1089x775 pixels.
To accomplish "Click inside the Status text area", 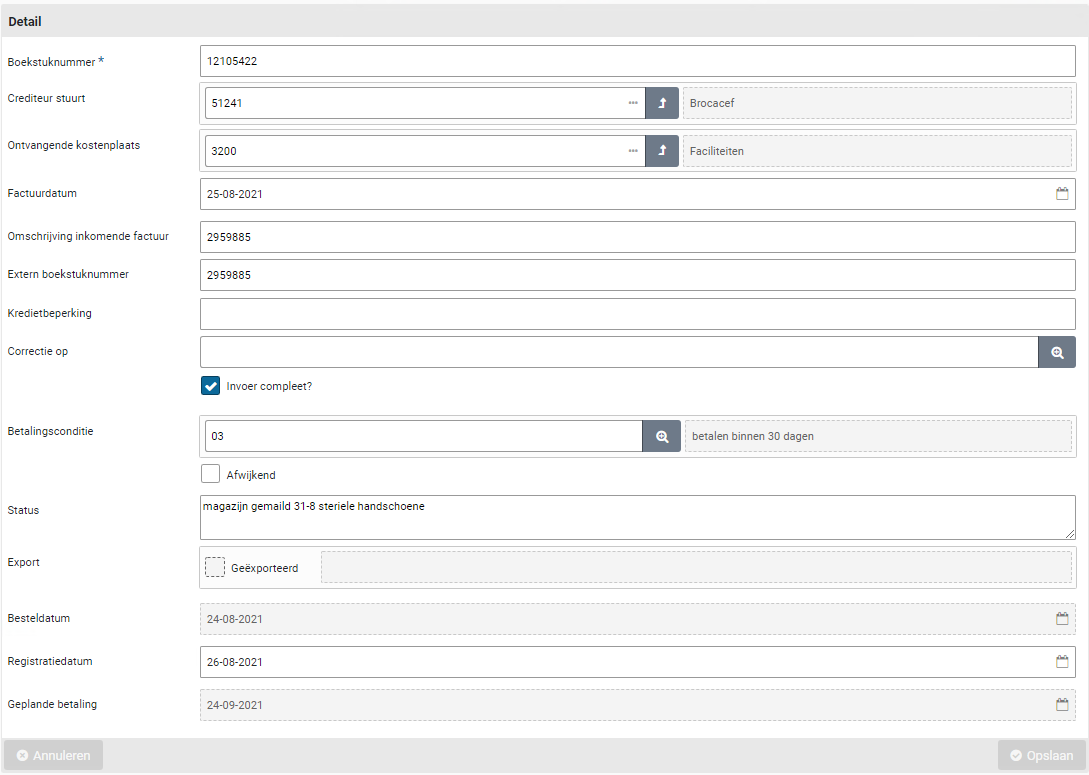I will pyautogui.click(x=637, y=517).
